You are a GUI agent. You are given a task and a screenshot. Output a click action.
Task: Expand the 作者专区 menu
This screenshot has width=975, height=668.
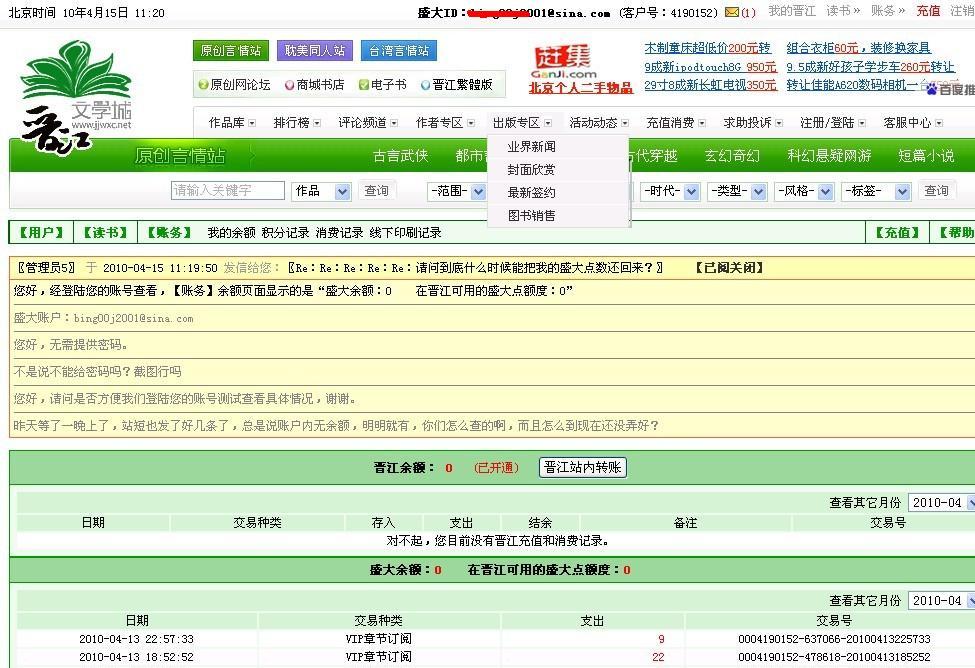click(x=445, y=123)
